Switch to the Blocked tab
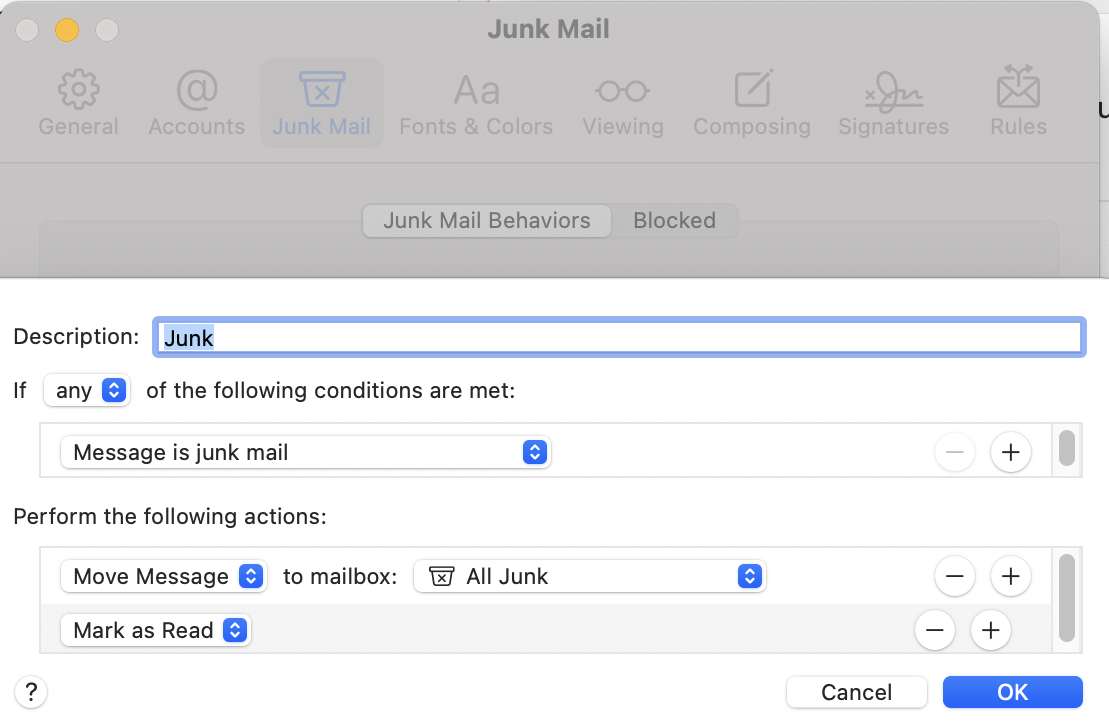 (674, 221)
